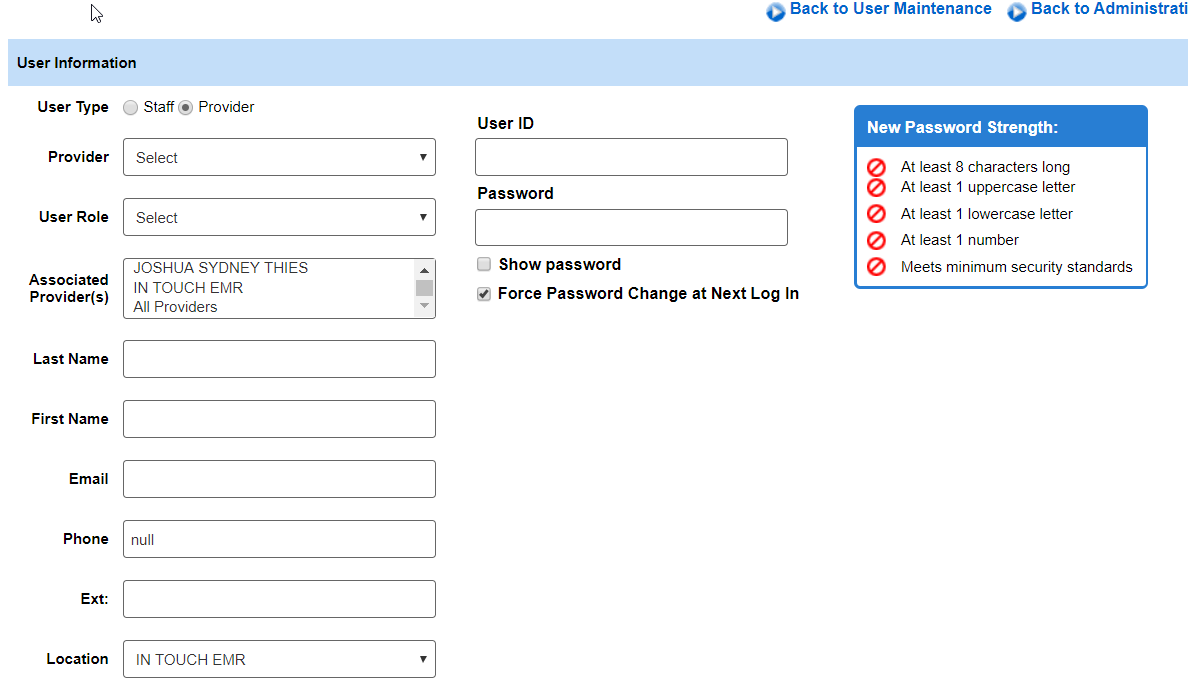Click the Back to Administration arrow icon

coord(1017,12)
